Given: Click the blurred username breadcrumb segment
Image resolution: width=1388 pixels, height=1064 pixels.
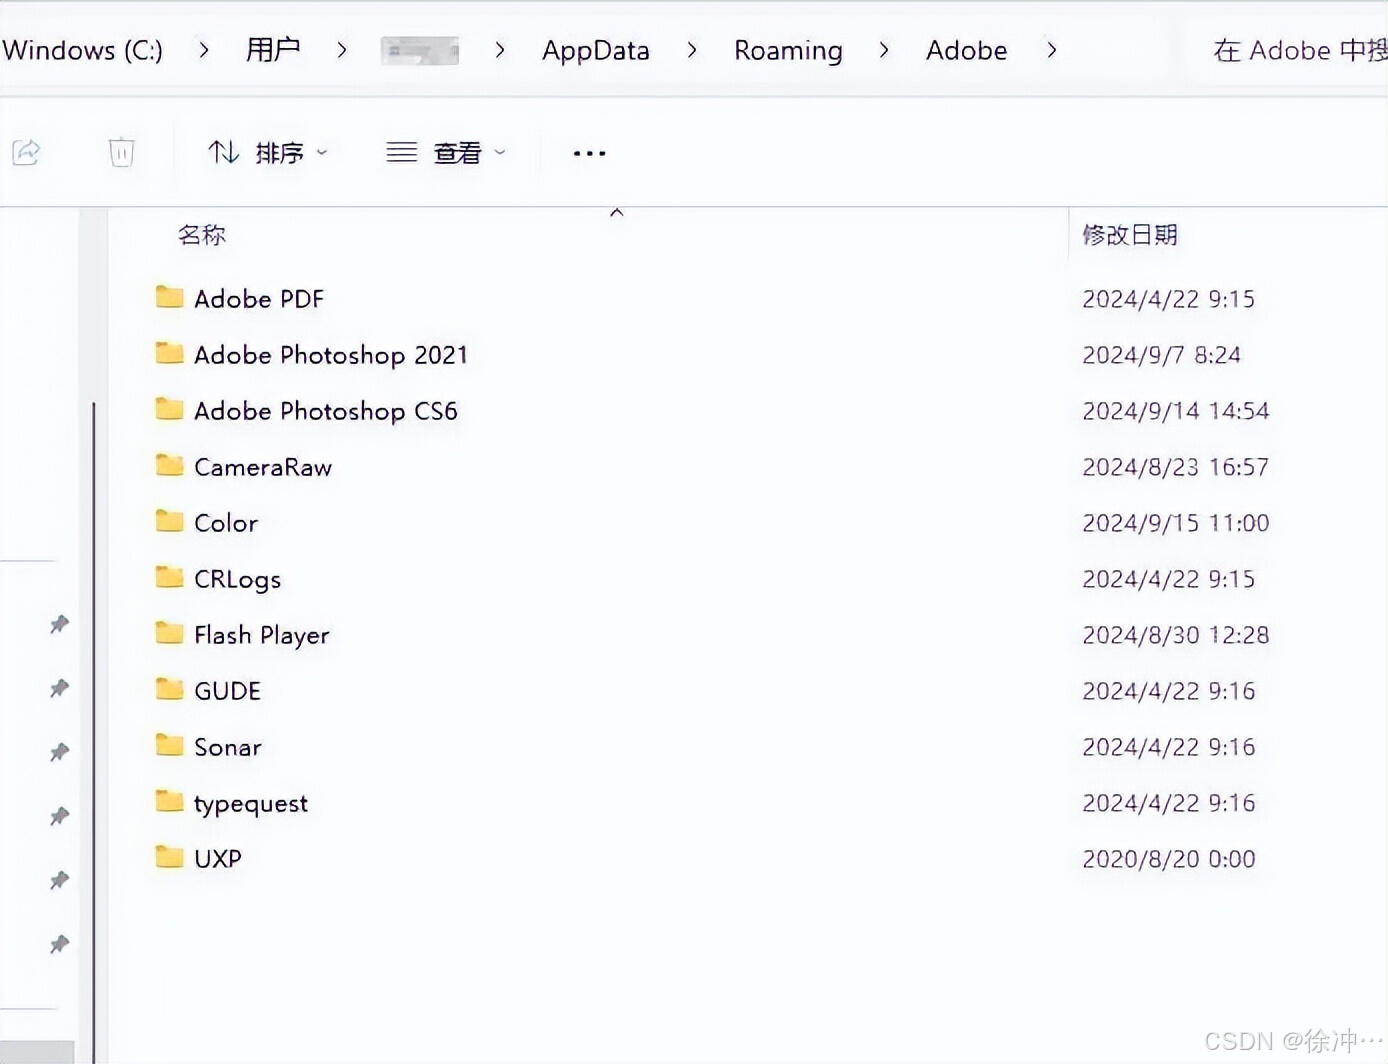Looking at the screenshot, I should coord(420,50).
